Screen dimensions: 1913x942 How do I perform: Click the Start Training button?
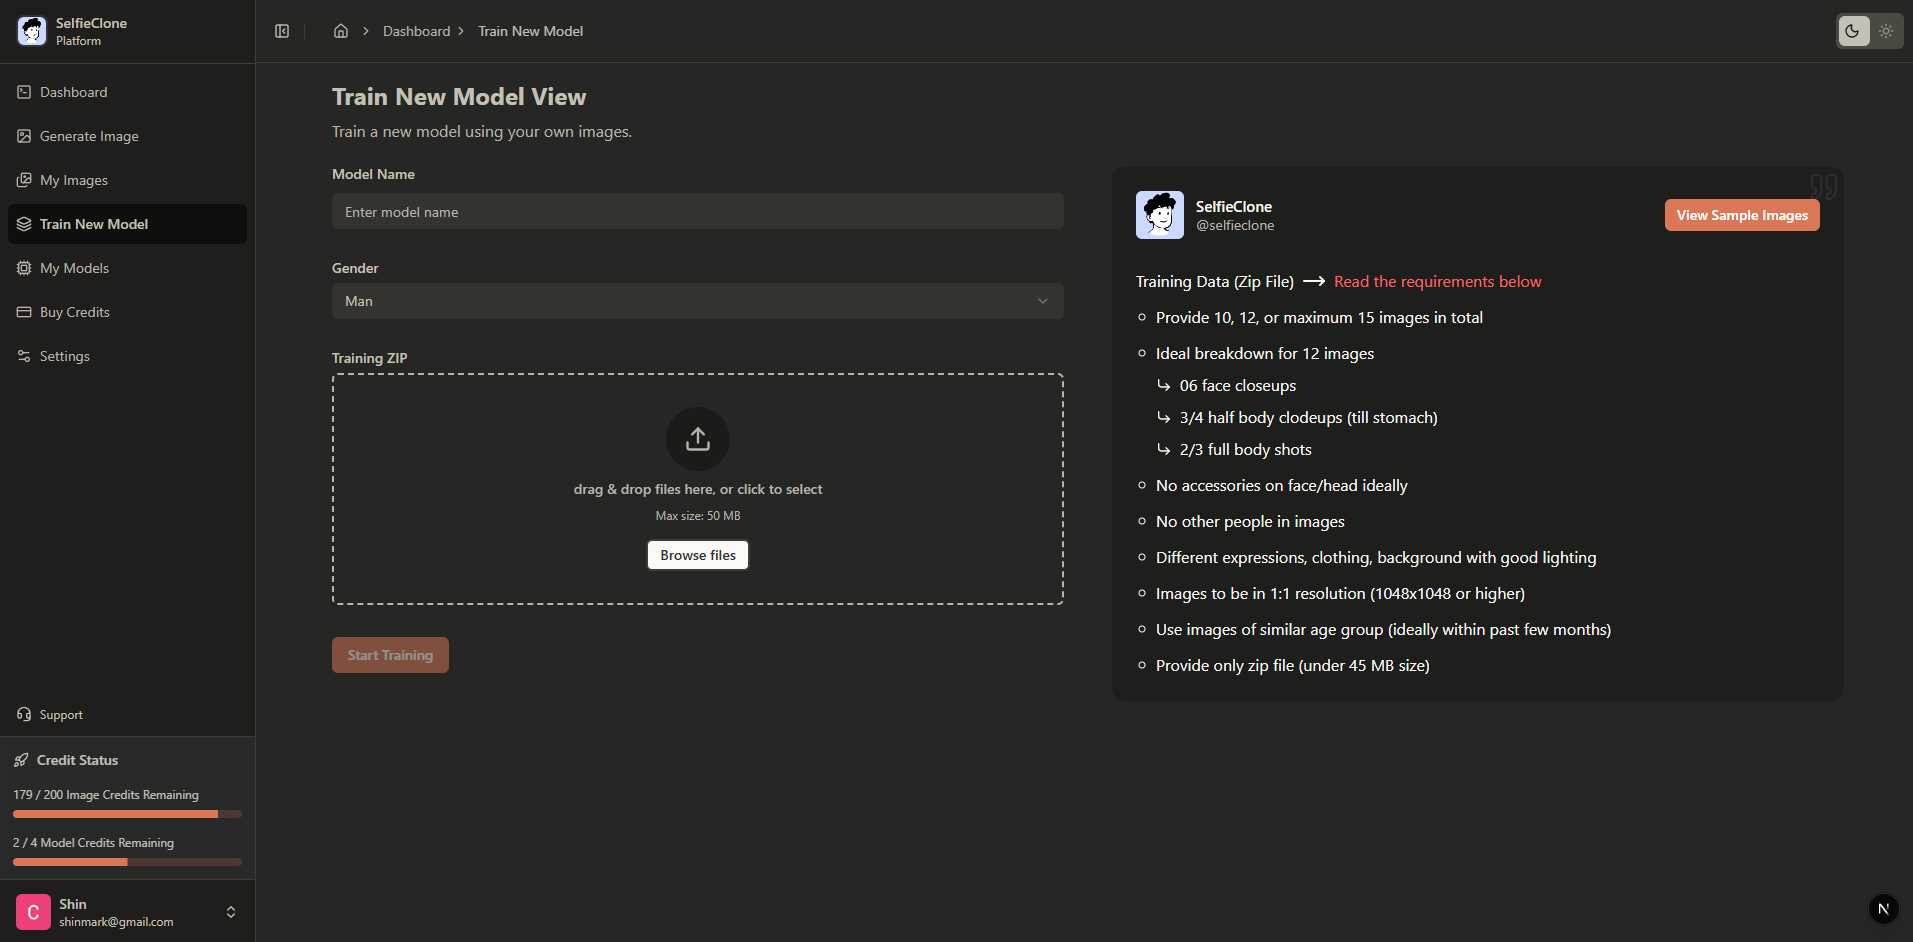tap(390, 655)
